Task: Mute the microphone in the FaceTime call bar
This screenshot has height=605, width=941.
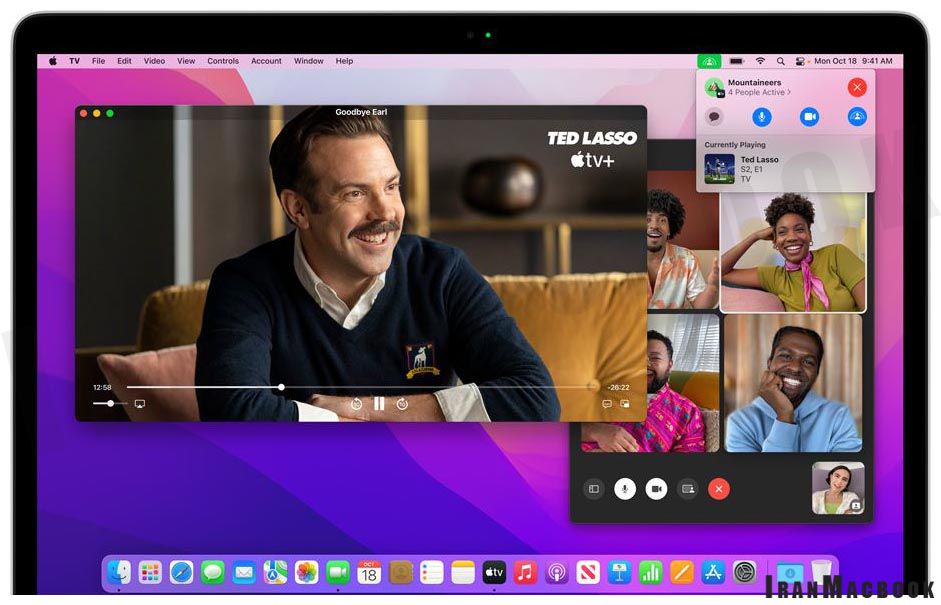Action: click(623, 489)
